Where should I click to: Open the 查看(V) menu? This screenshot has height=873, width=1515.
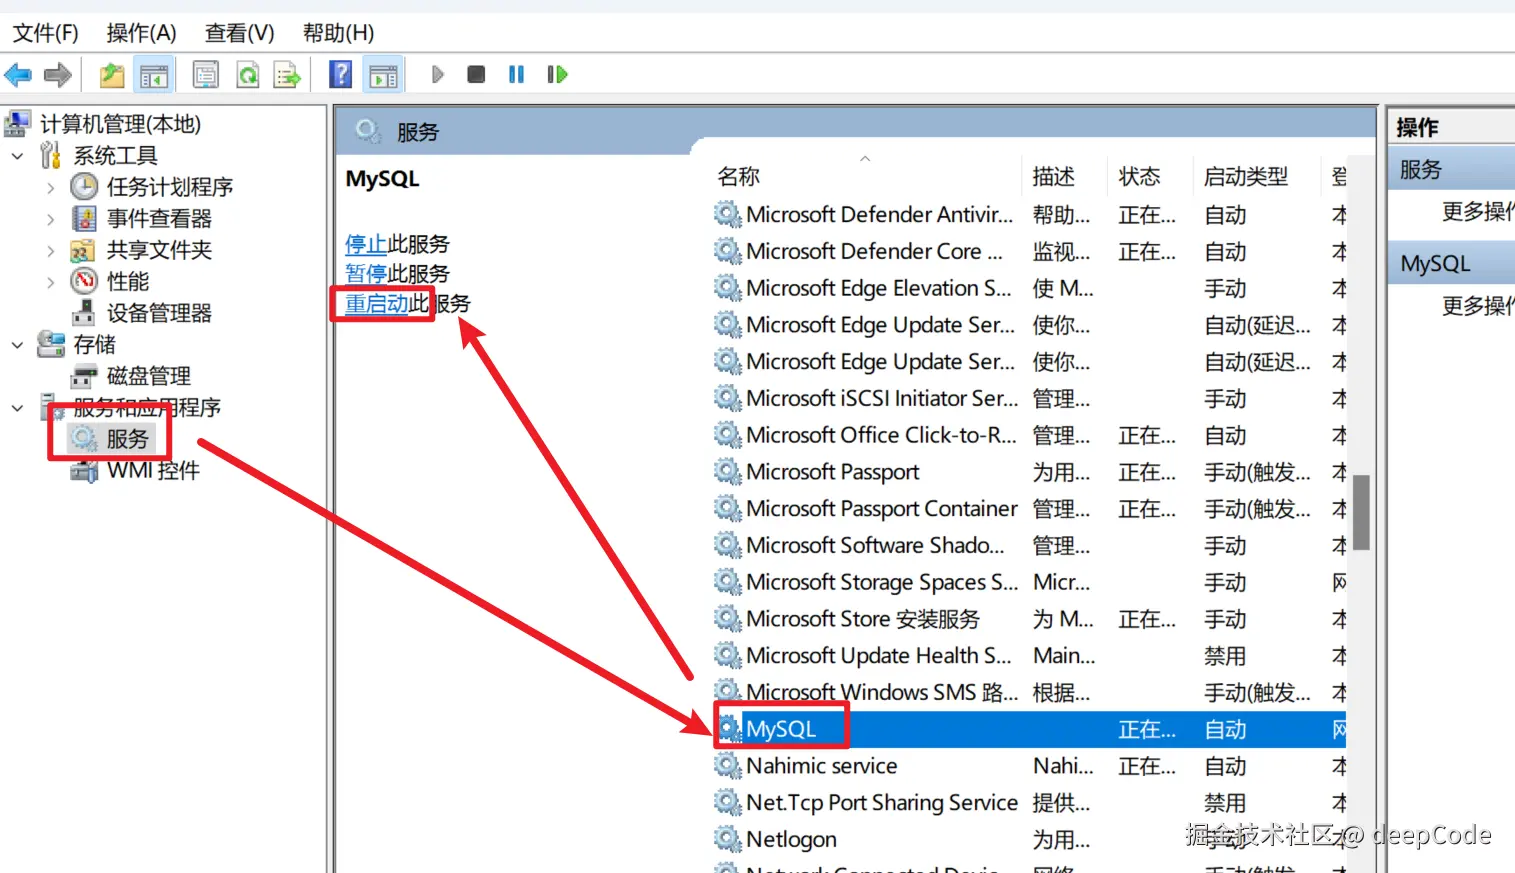240,33
